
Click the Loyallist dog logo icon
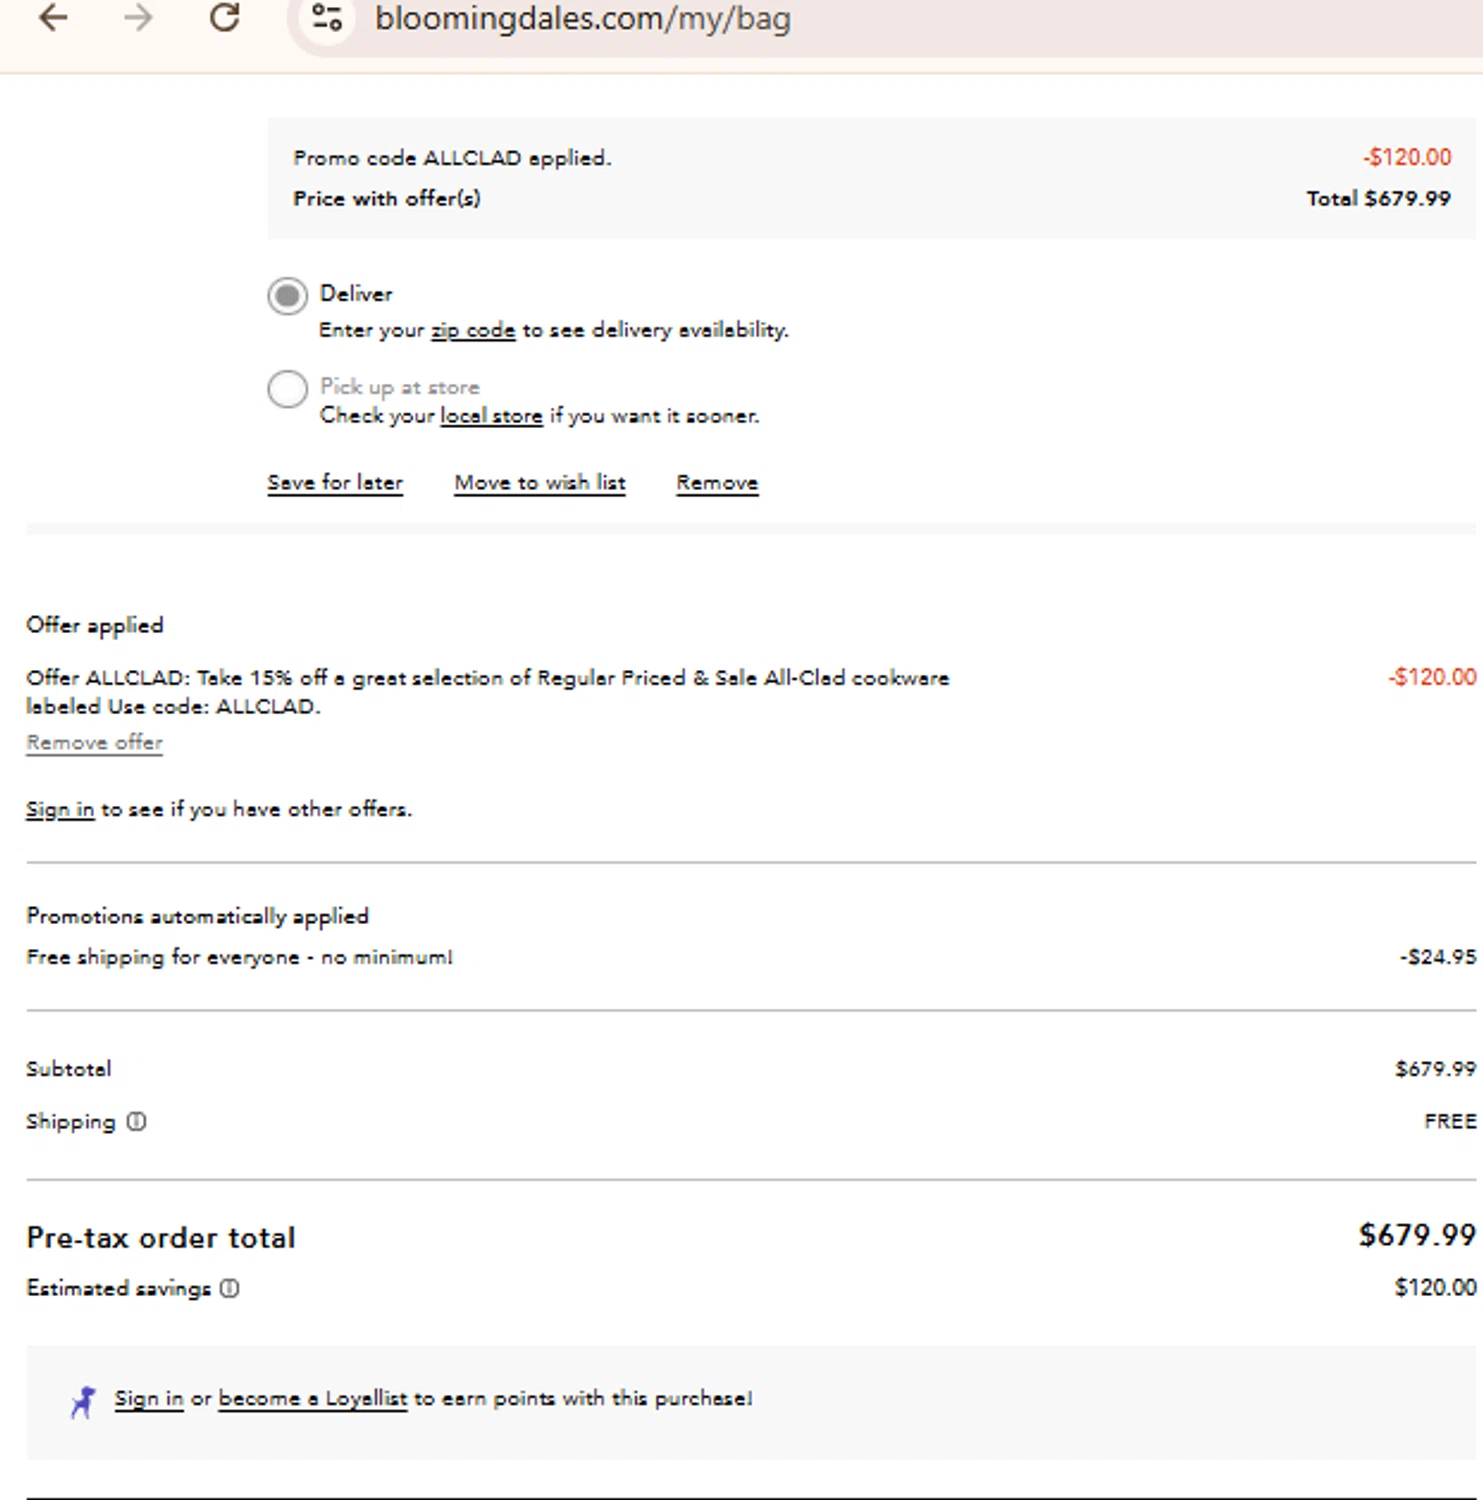click(83, 1401)
